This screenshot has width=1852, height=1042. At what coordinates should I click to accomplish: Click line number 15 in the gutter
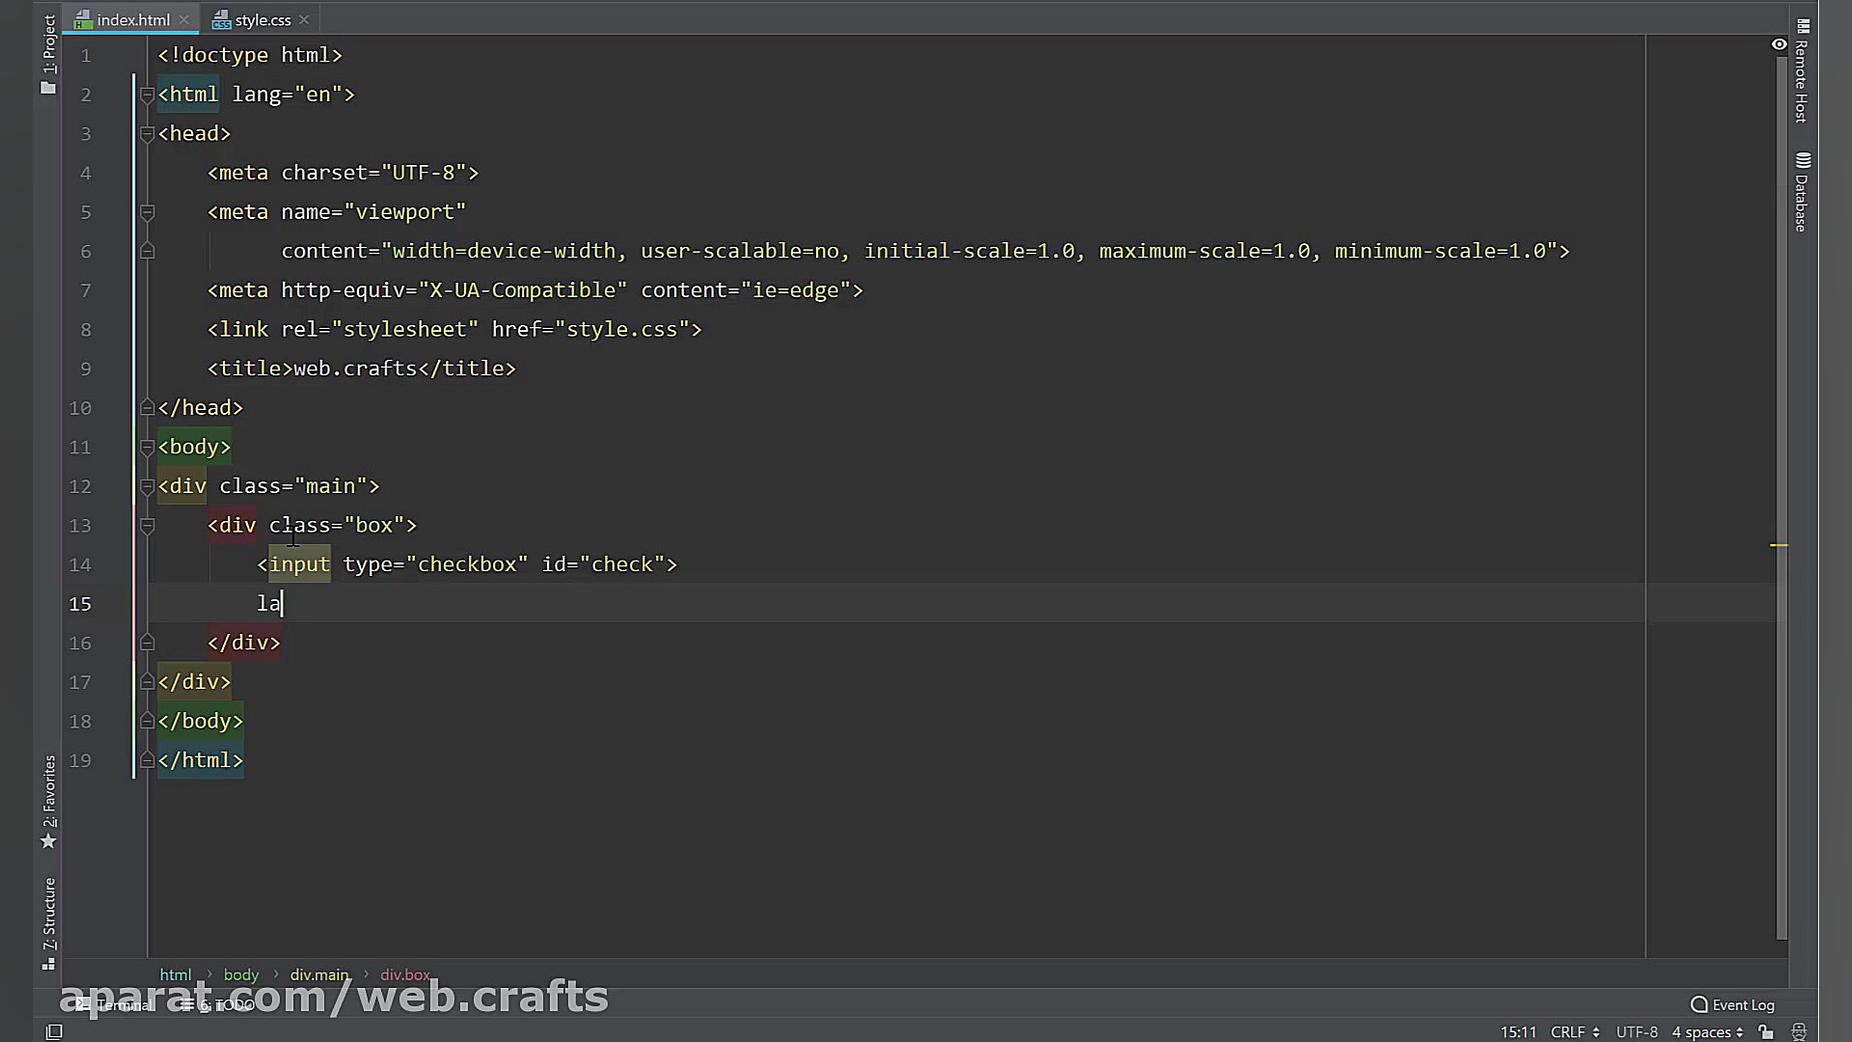80,604
